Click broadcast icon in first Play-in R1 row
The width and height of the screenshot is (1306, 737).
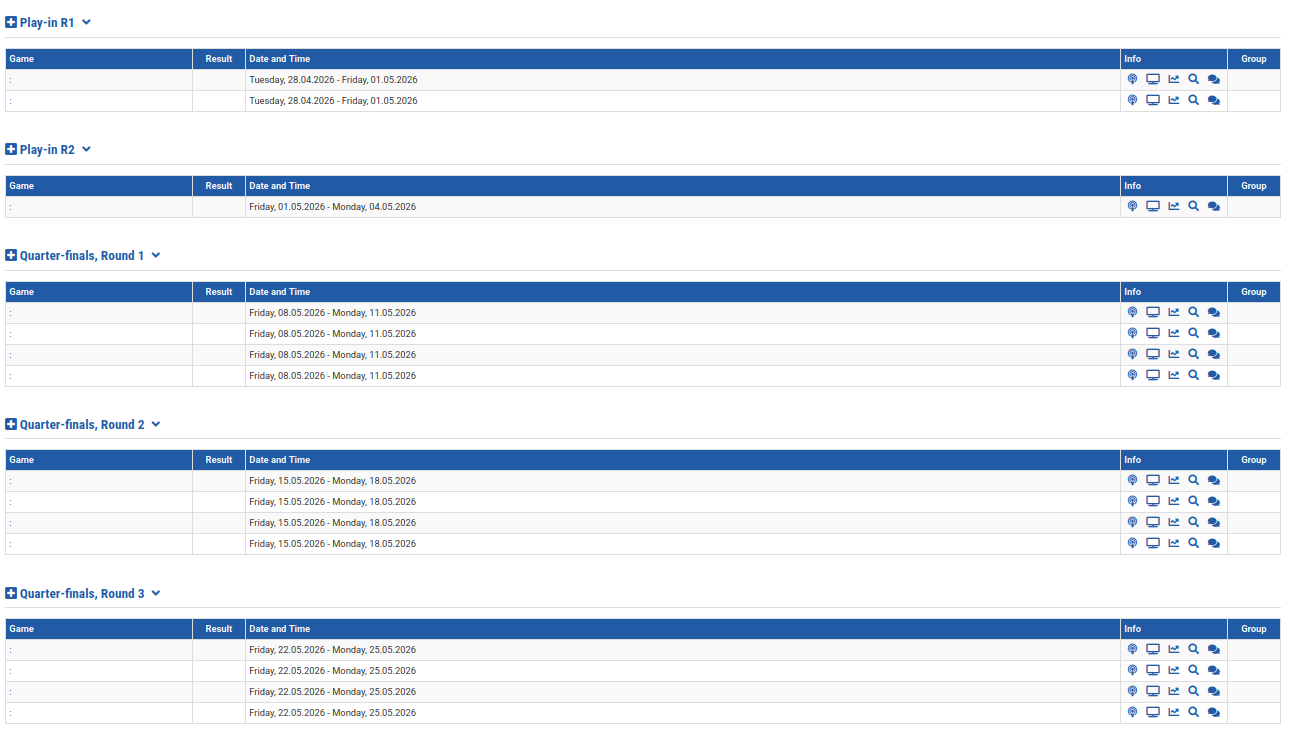[x=1132, y=80]
